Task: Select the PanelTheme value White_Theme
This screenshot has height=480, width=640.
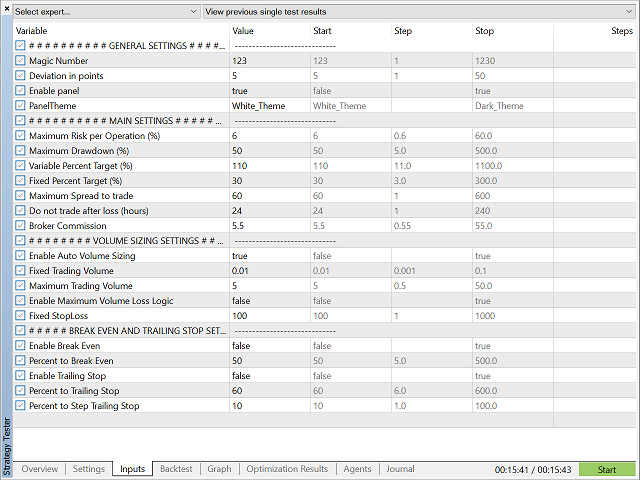Action: click(258, 106)
